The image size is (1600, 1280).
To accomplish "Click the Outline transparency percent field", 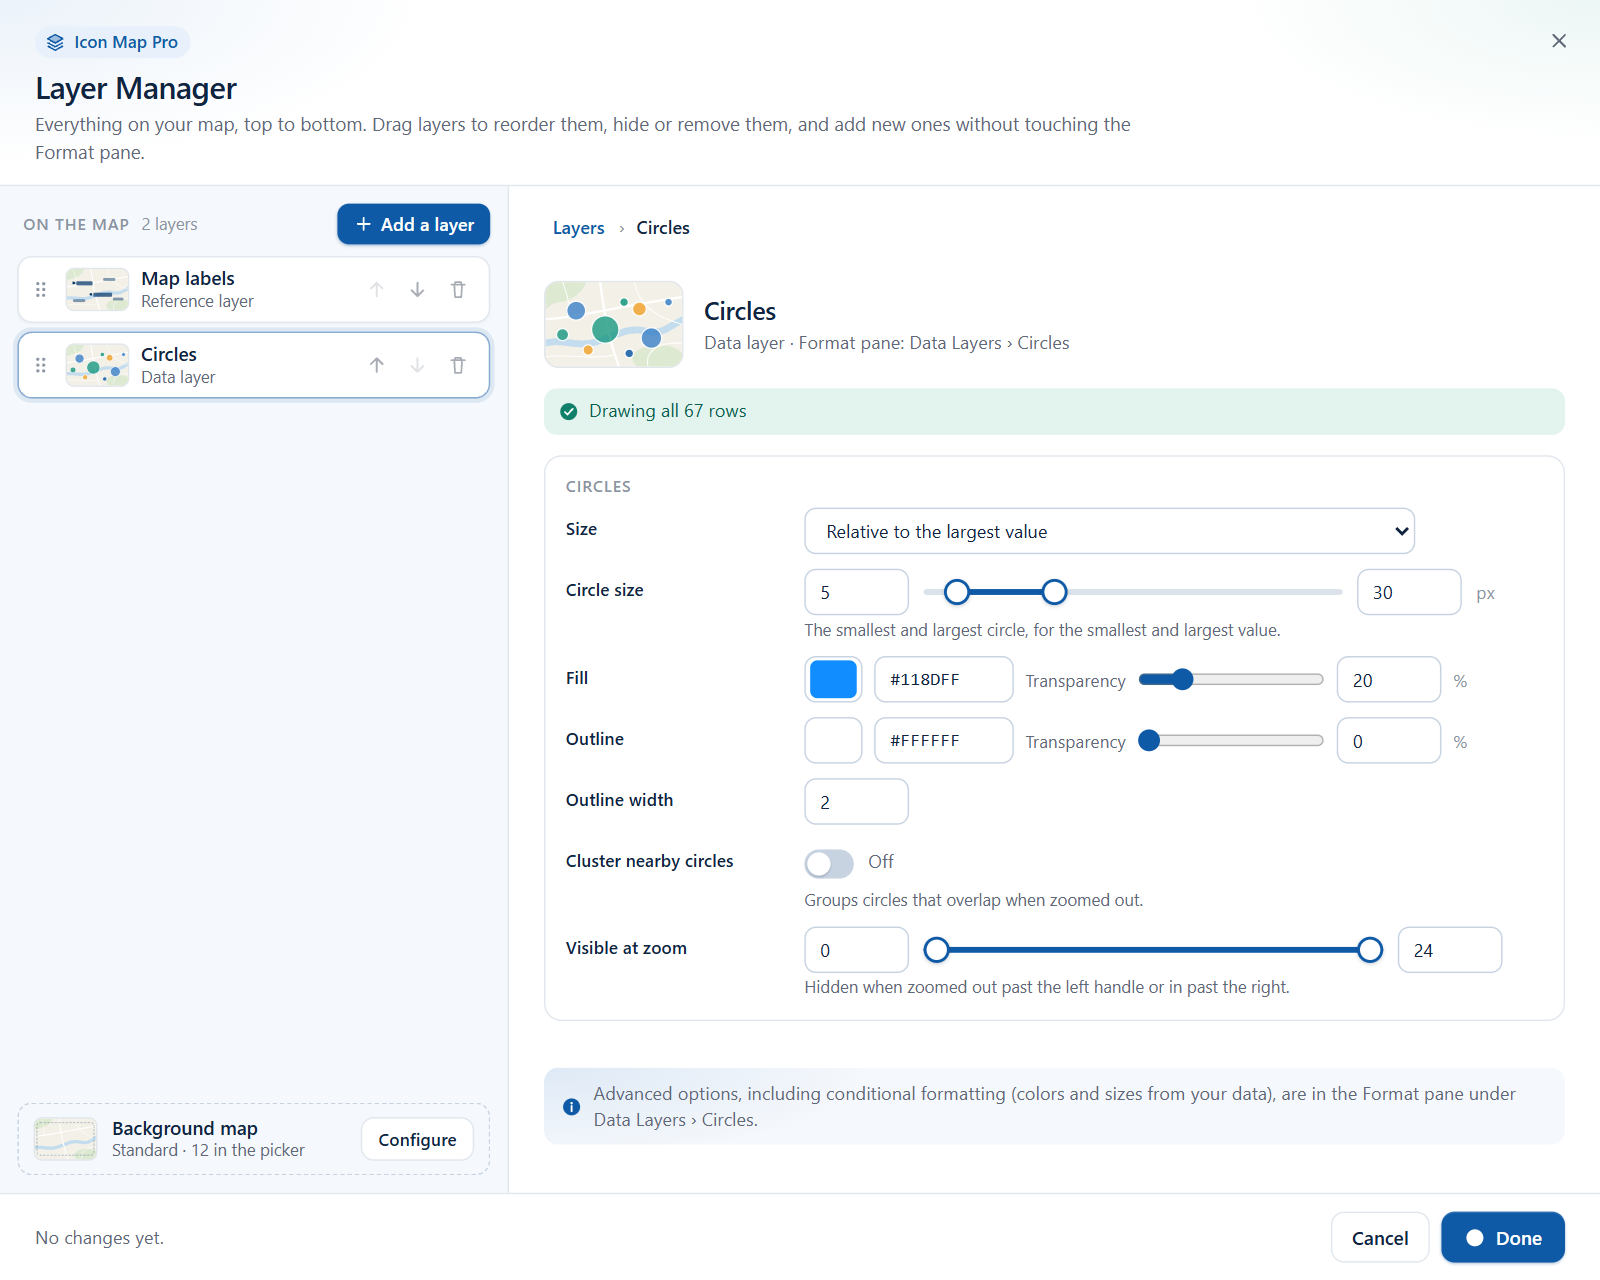I will (x=1389, y=741).
